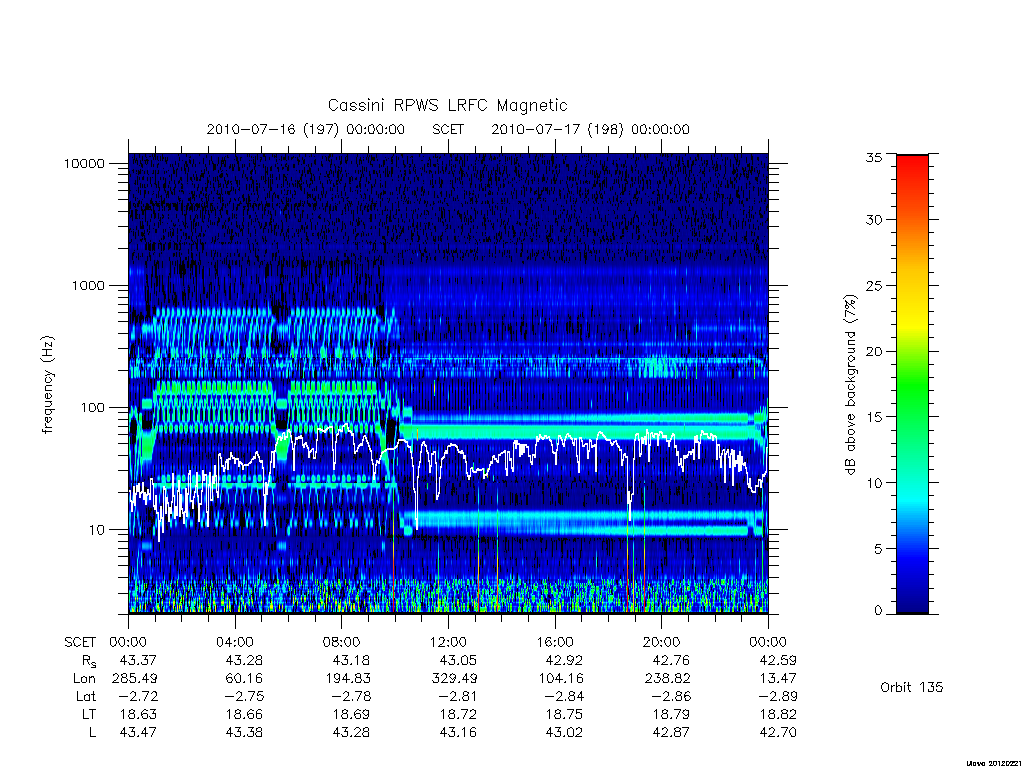1024x768 pixels.
Task: Click the colorbar's 35 dB tick label
Action: click(x=873, y=157)
